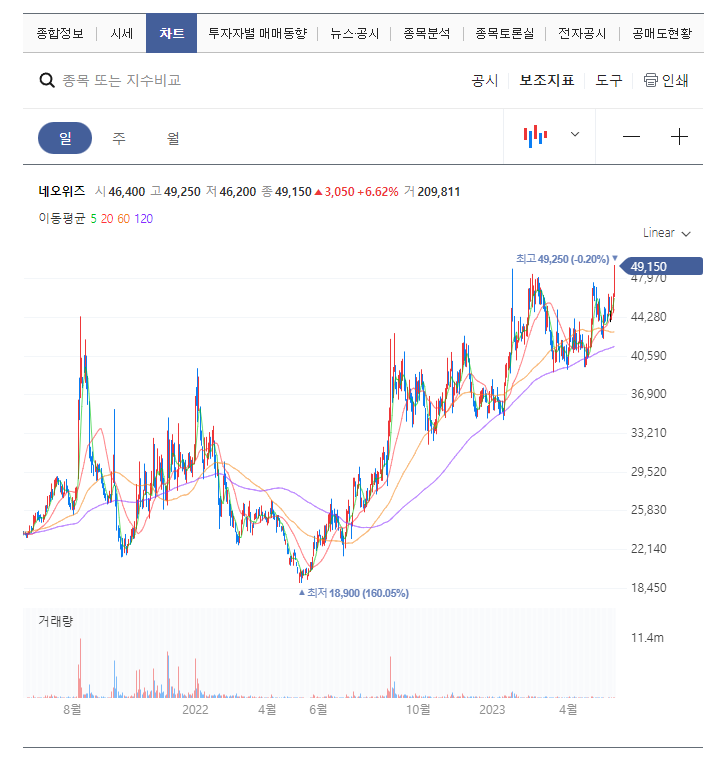
Task: Click the 인쇄 print label
Action: pos(675,80)
